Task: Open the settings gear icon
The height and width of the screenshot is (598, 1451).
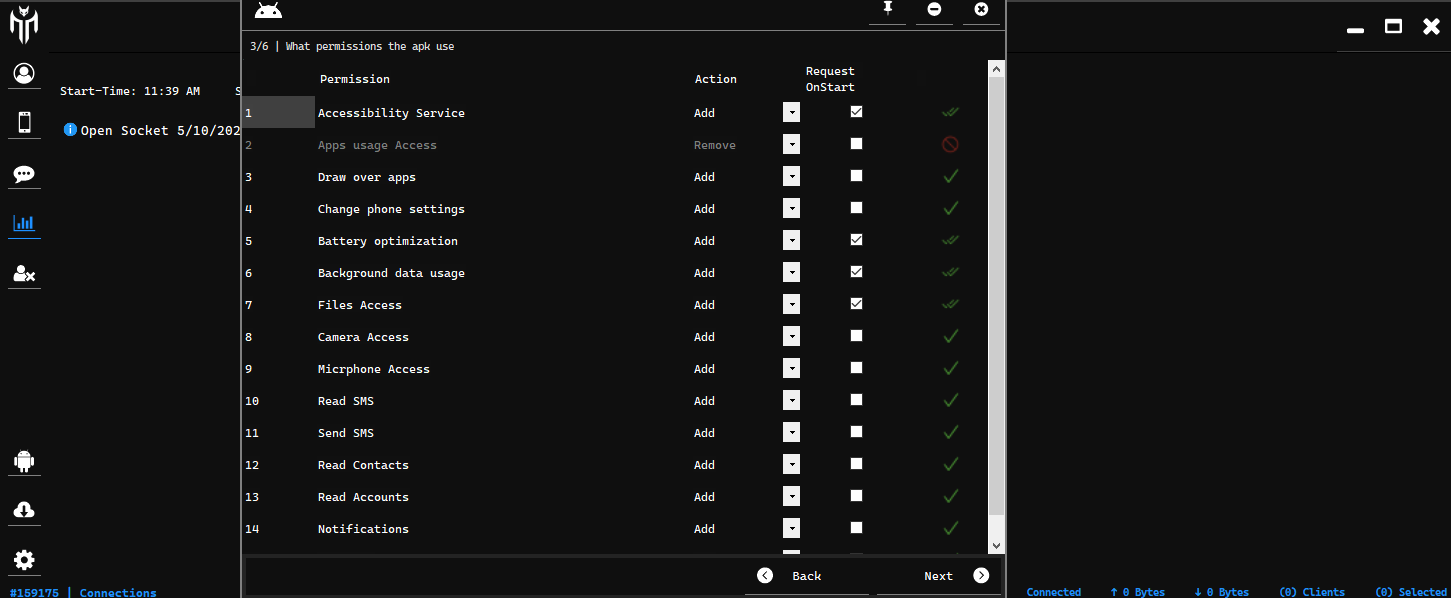Action: point(24,560)
